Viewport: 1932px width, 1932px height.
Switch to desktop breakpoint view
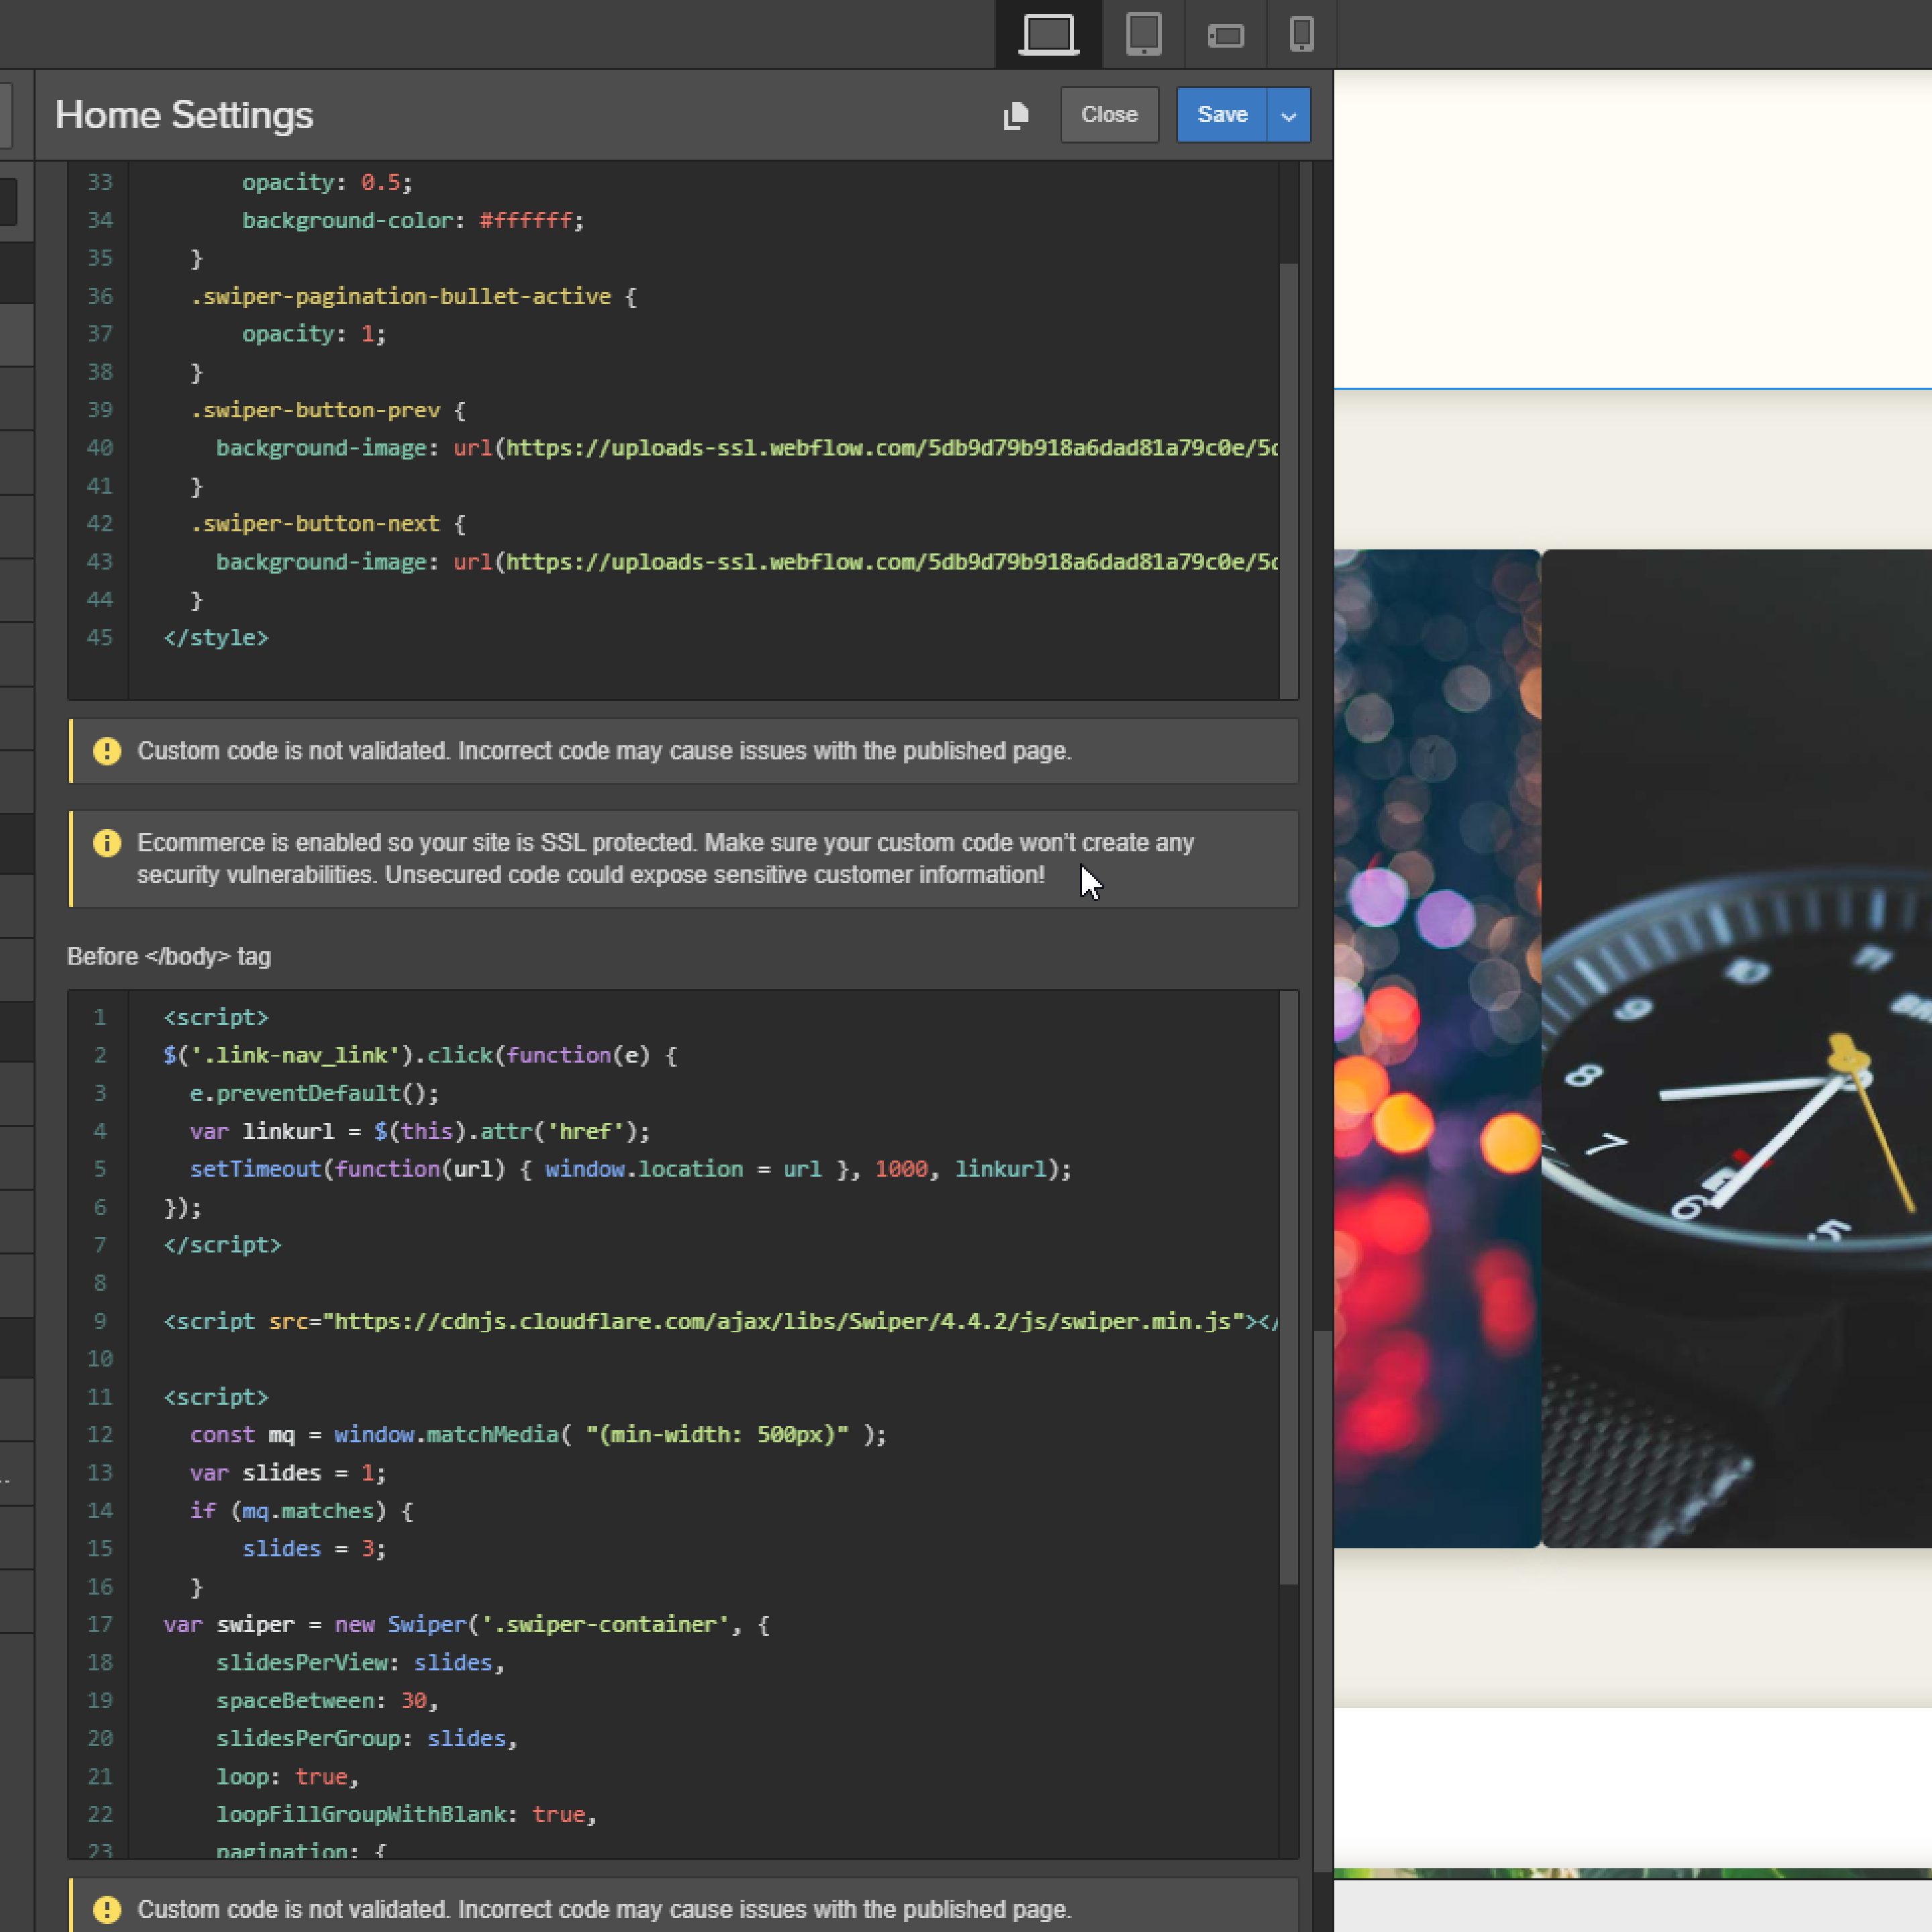tap(1049, 35)
